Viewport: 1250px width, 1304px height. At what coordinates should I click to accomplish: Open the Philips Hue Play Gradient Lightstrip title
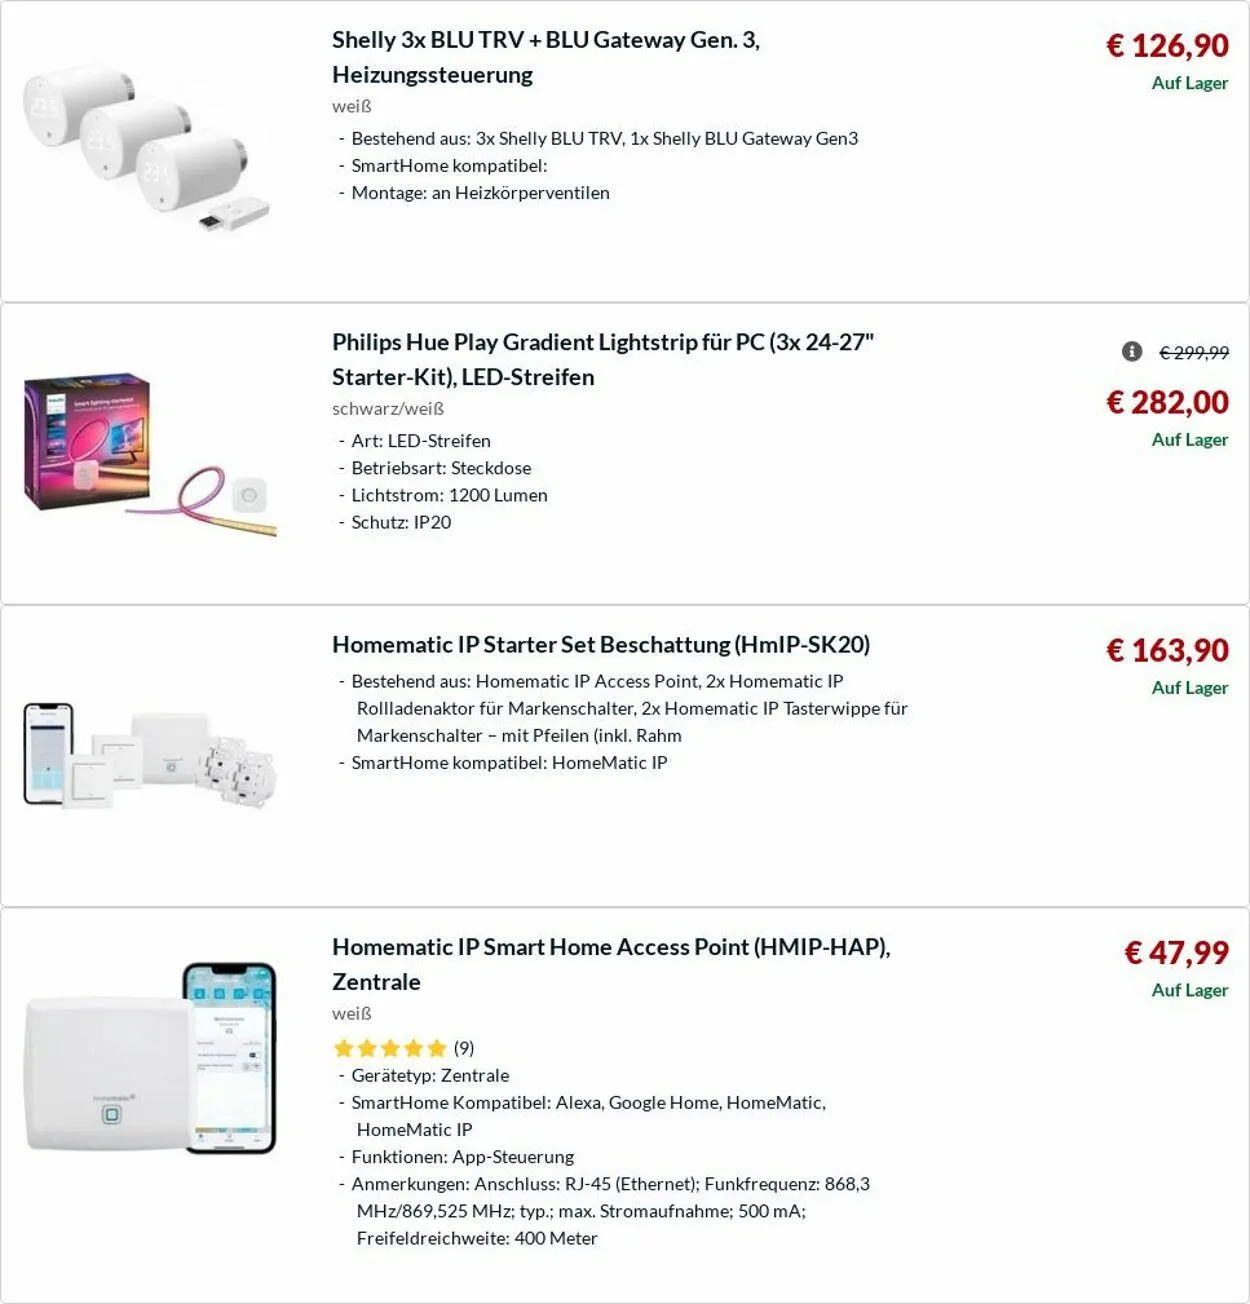(603, 359)
